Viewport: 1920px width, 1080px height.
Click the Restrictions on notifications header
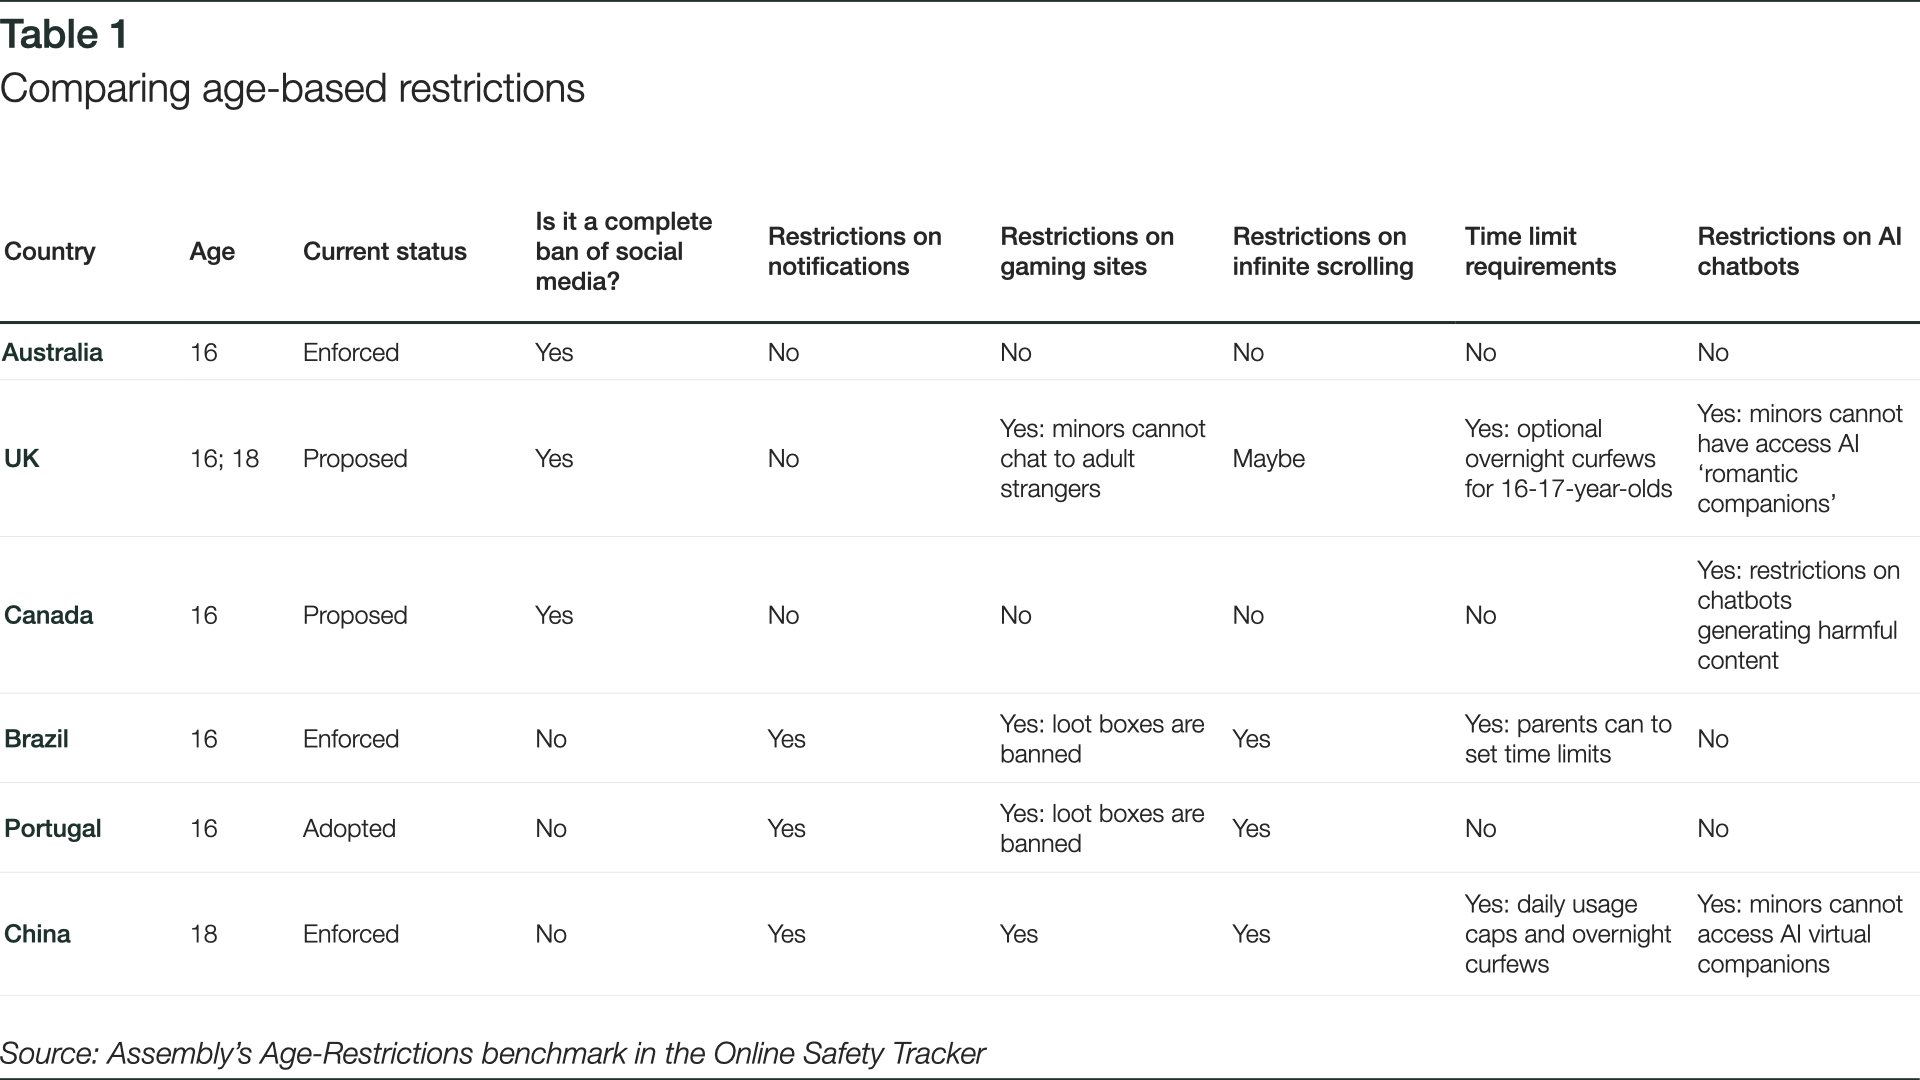point(855,251)
